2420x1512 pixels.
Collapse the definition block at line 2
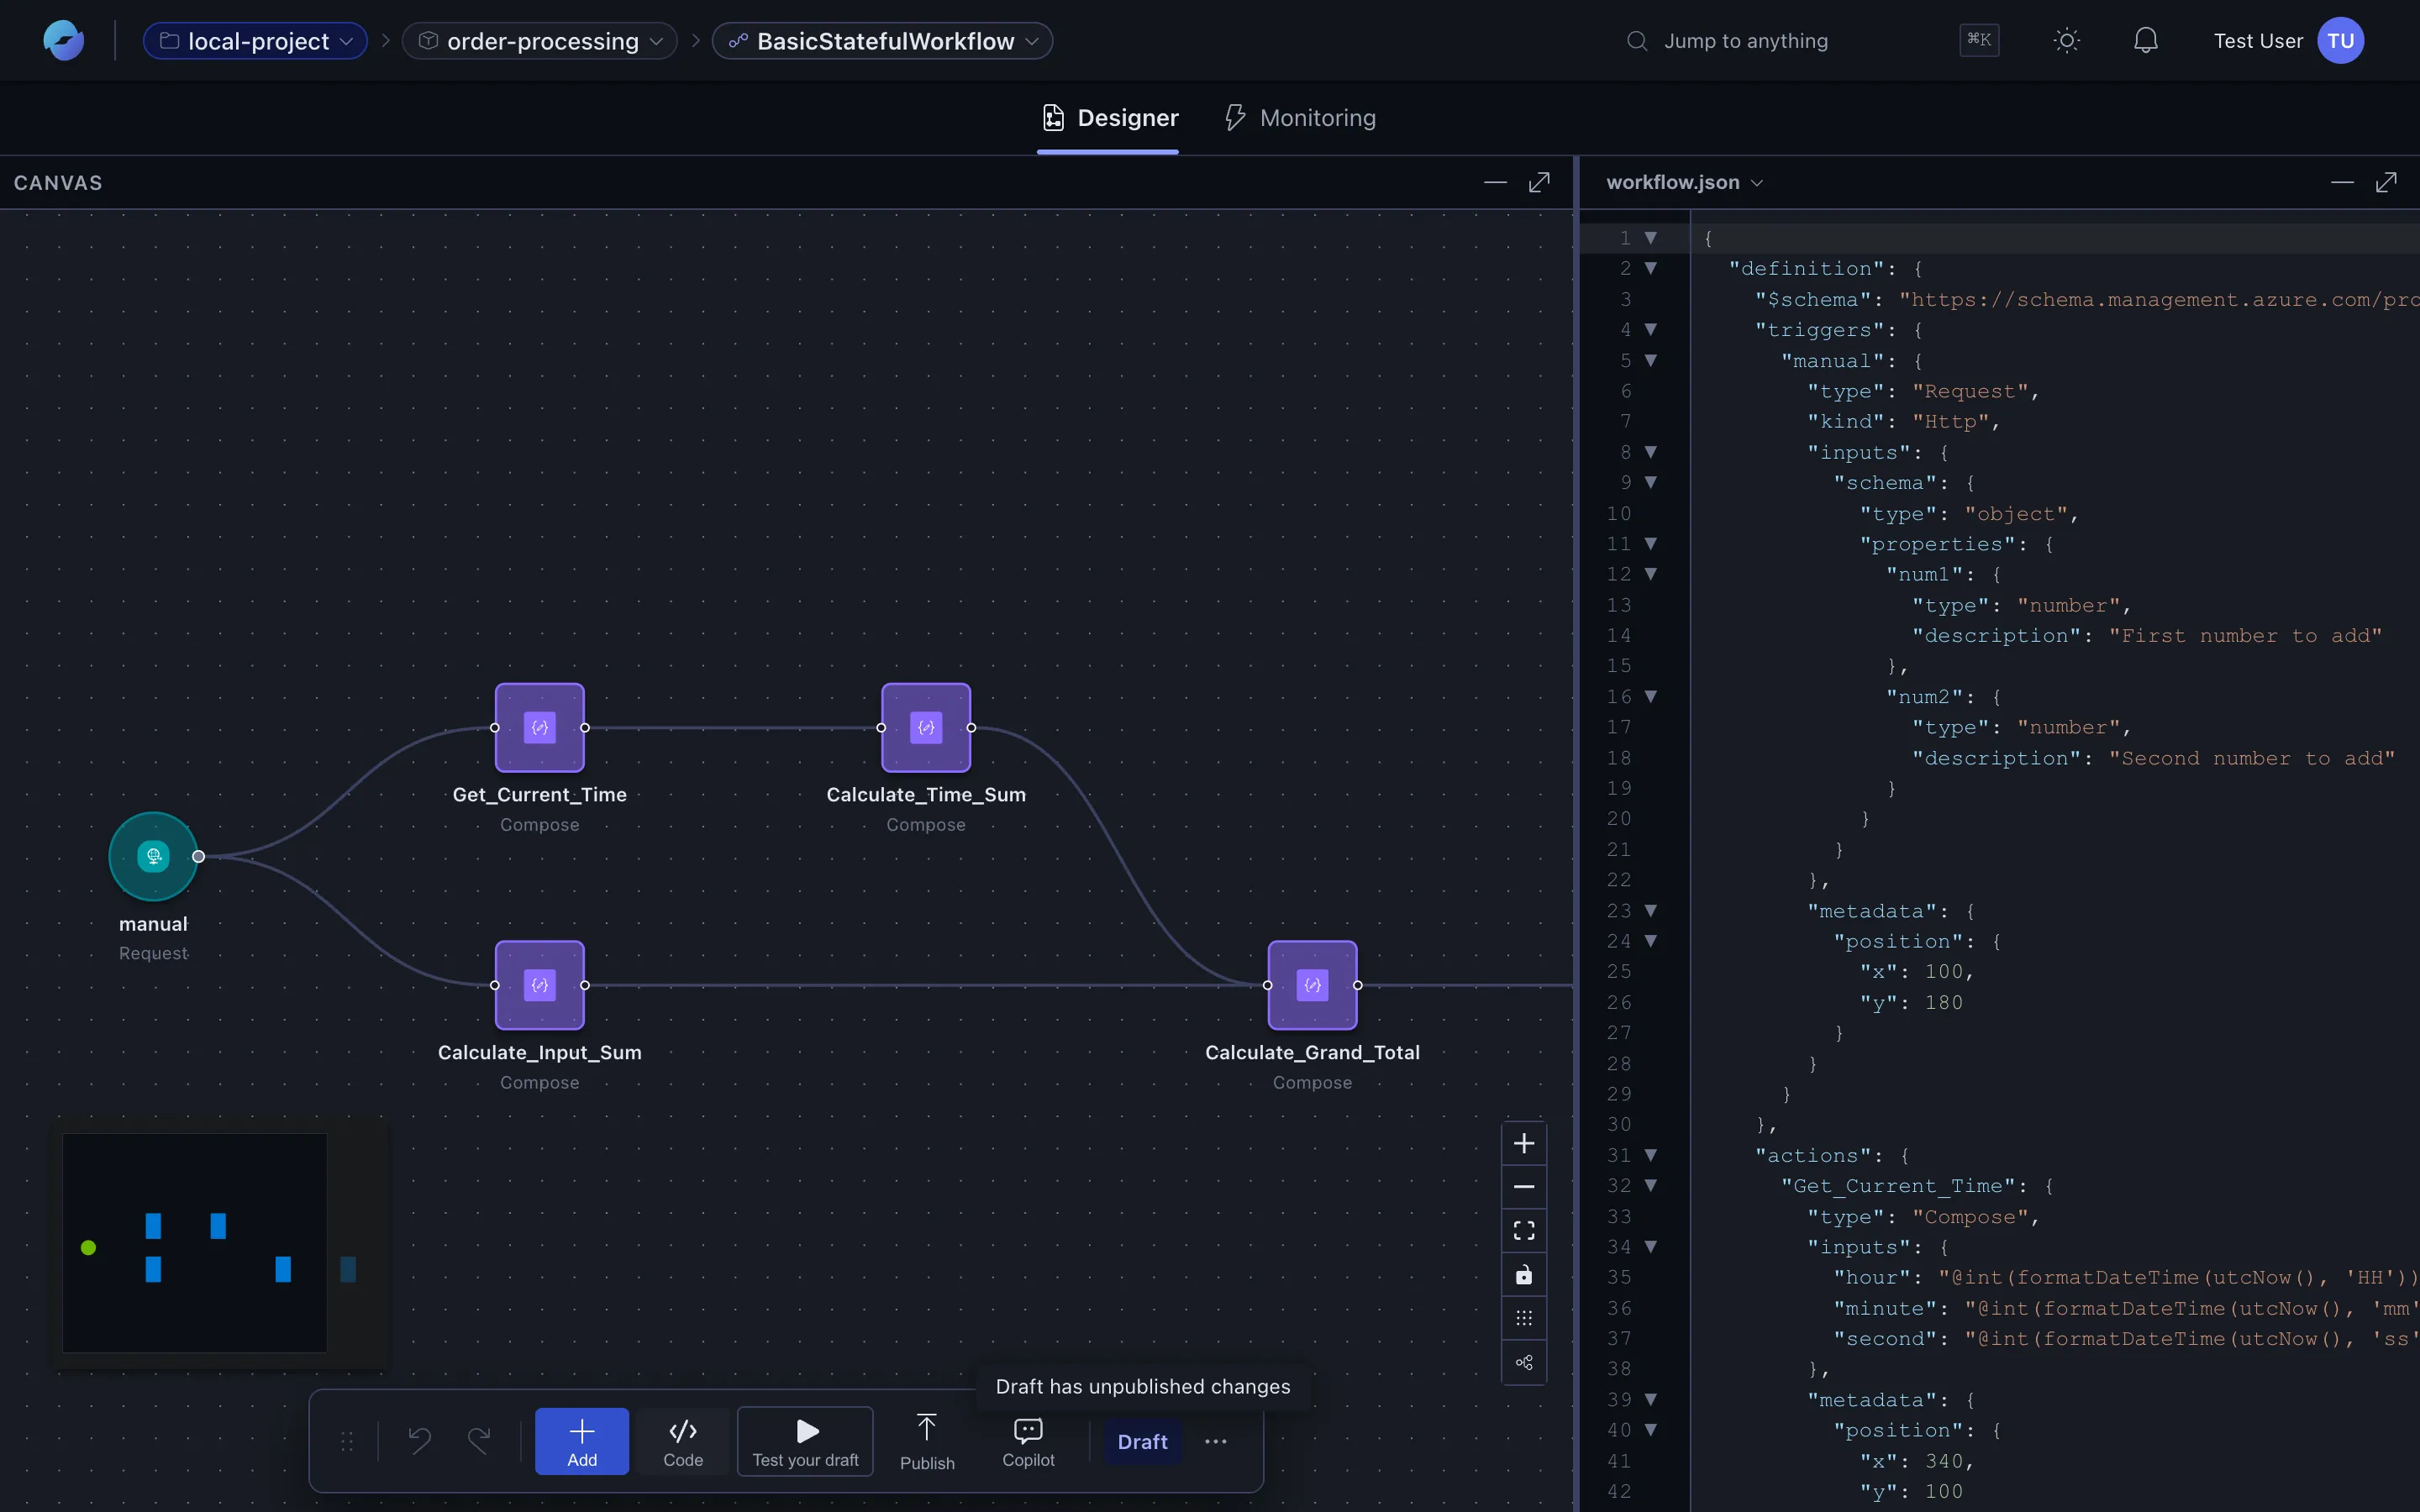[x=1651, y=268]
